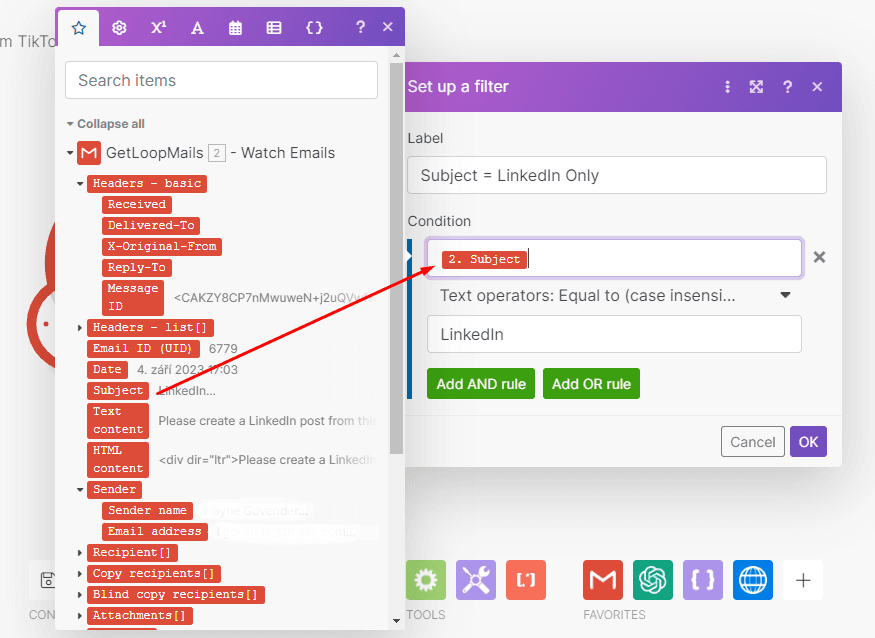Open the general functions gear tab
The width and height of the screenshot is (875, 638).
pyautogui.click(x=119, y=28)
